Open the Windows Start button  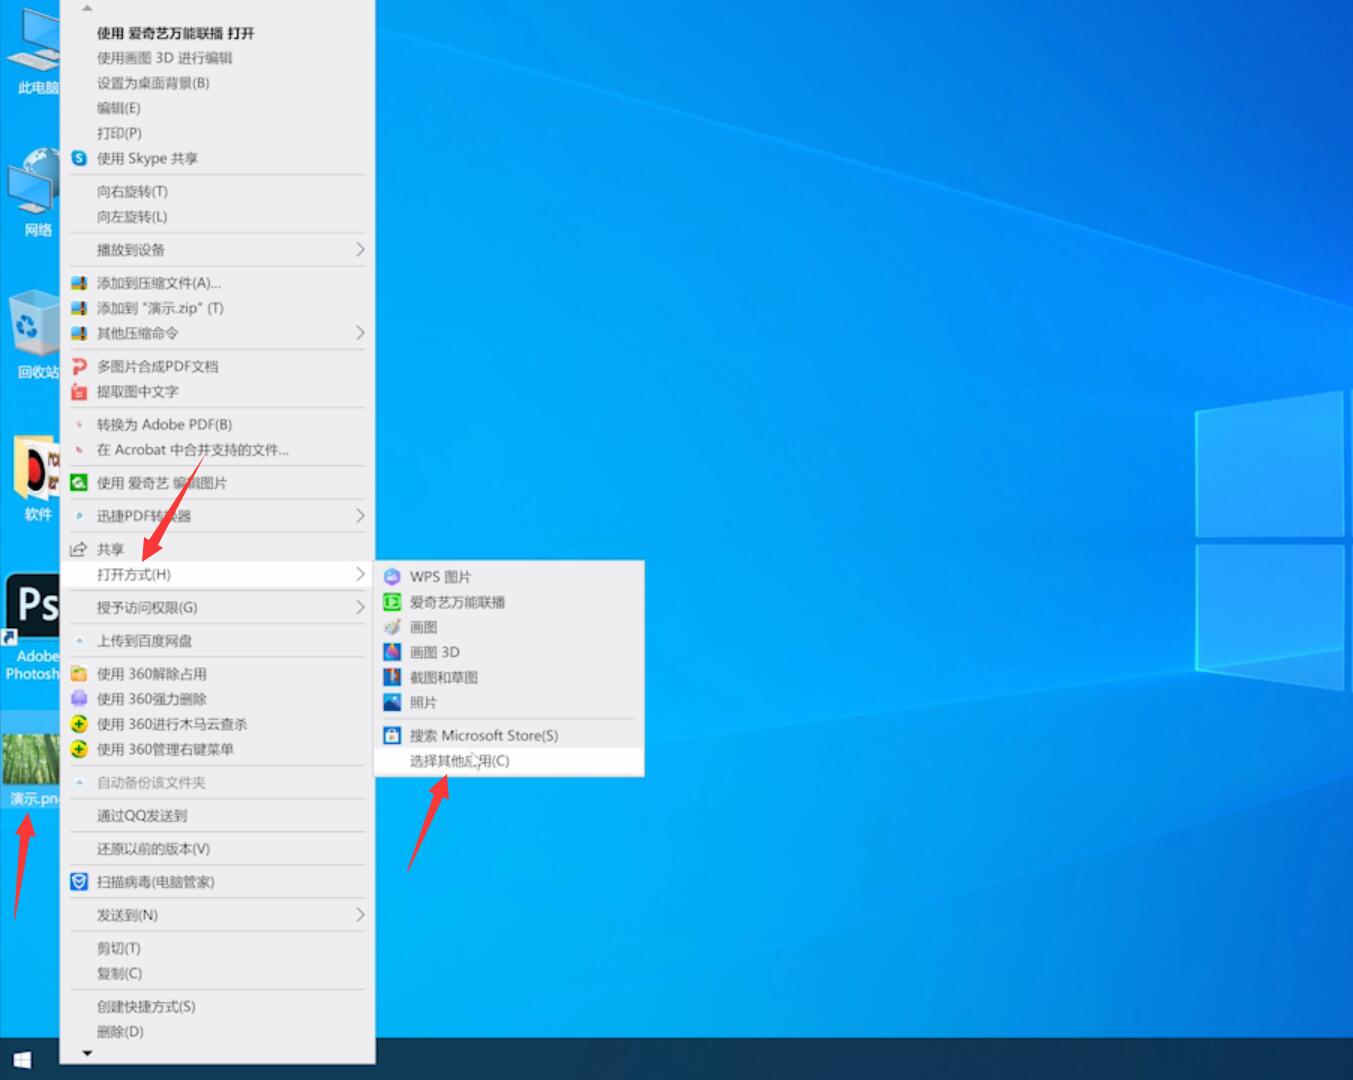click(x=22, y=1060)
